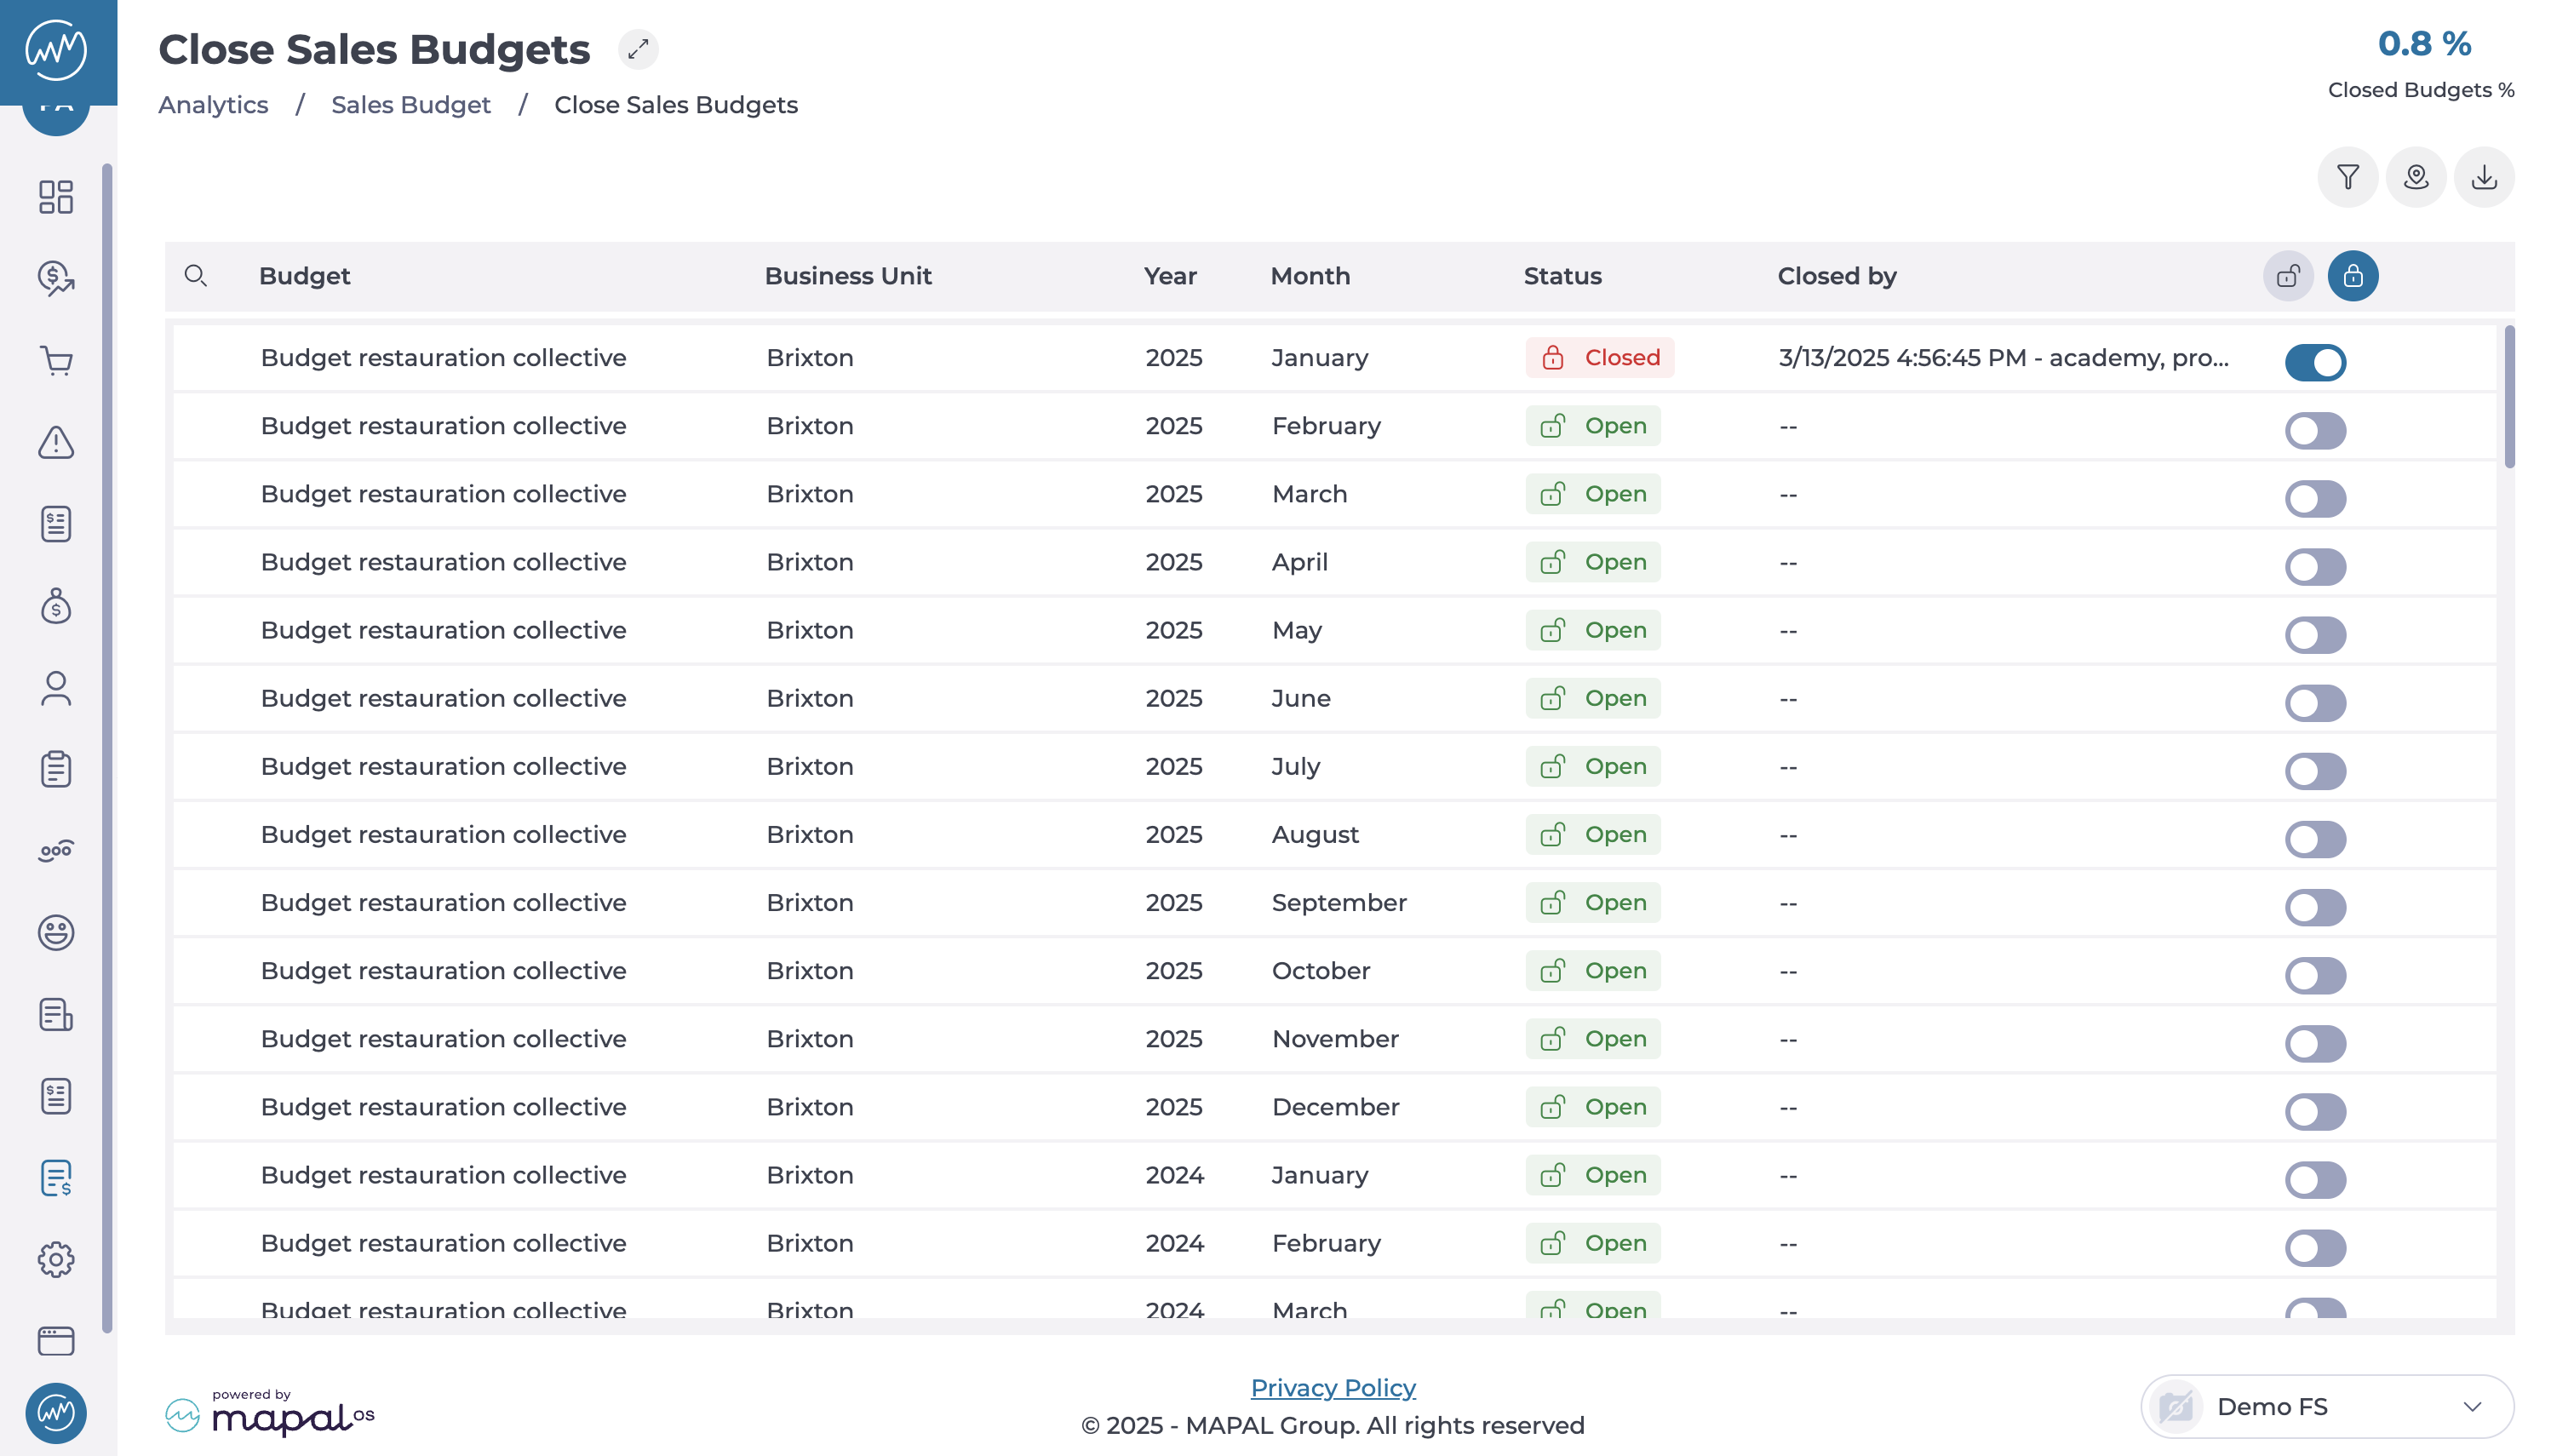Click the closed-by timestamp for 2025 January

point(2003,358)
